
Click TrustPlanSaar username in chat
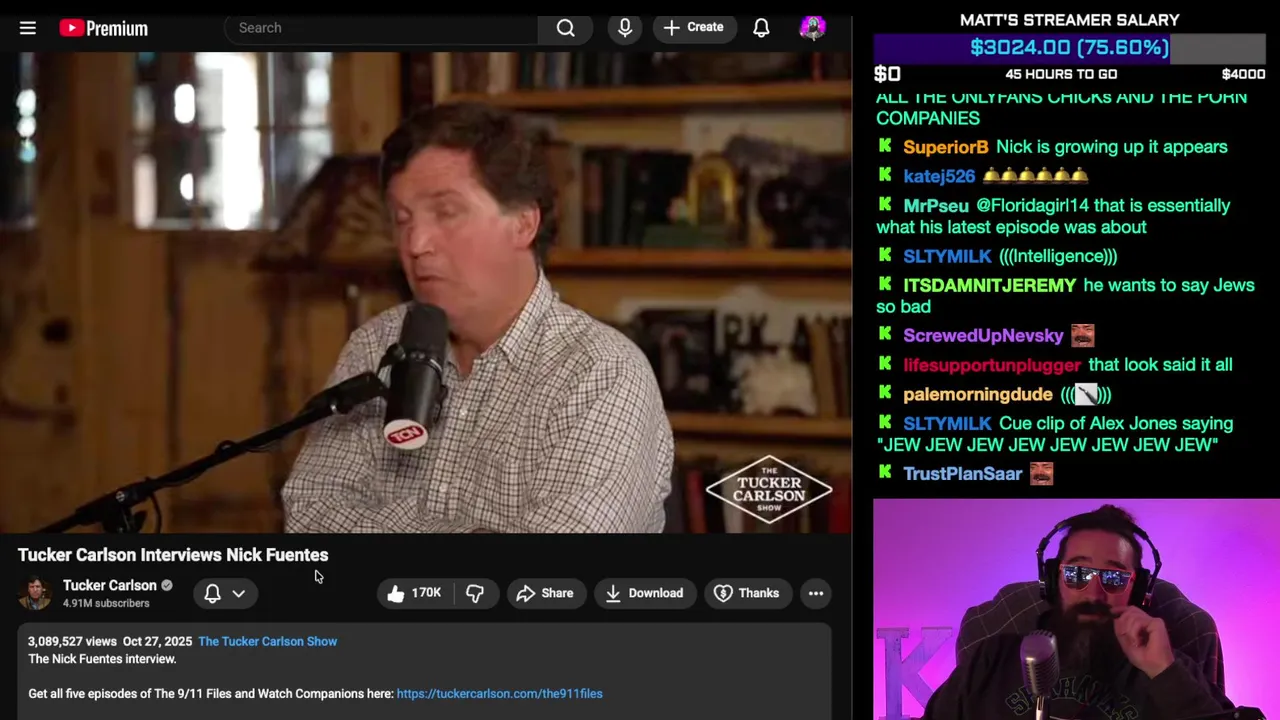[x=962, y=474]
